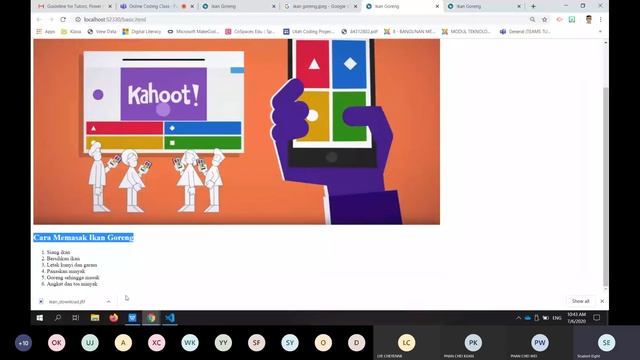Click the list item 'Panaskan minyak'
This screenshot has width=640, height=360.
click(66, 271)
